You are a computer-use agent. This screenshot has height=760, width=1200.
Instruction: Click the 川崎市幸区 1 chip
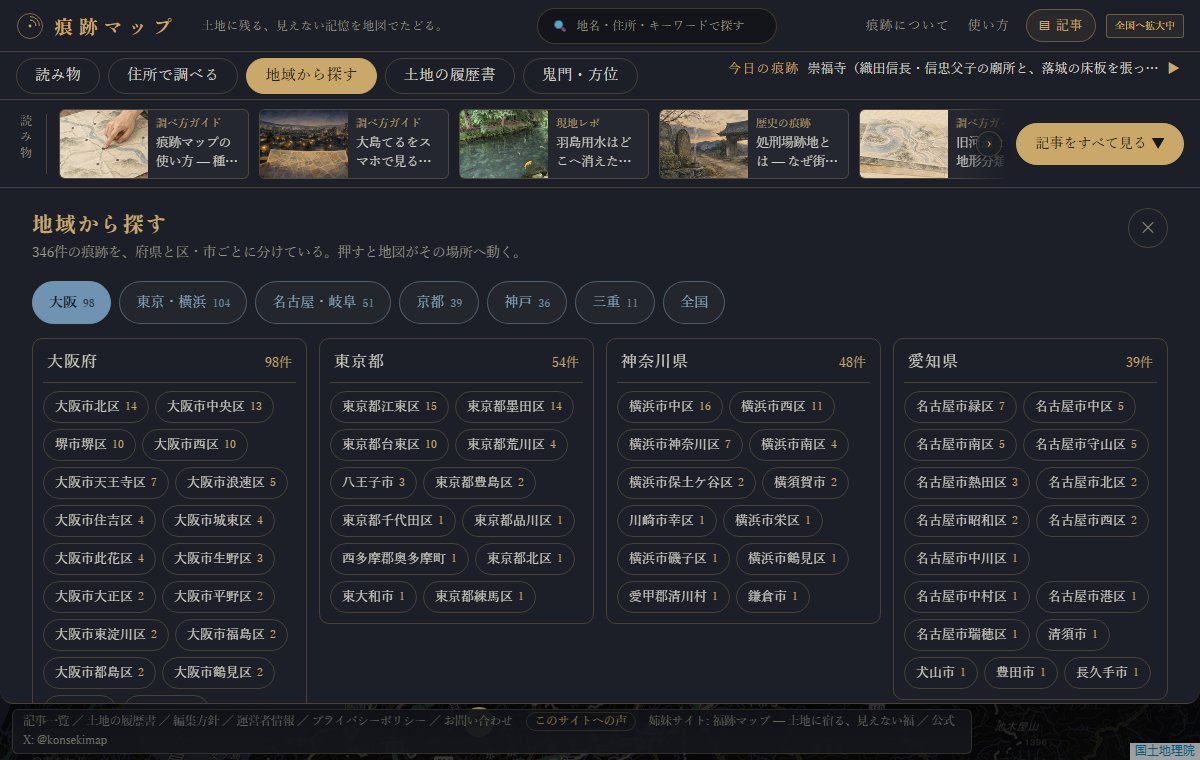click(667, 521)
